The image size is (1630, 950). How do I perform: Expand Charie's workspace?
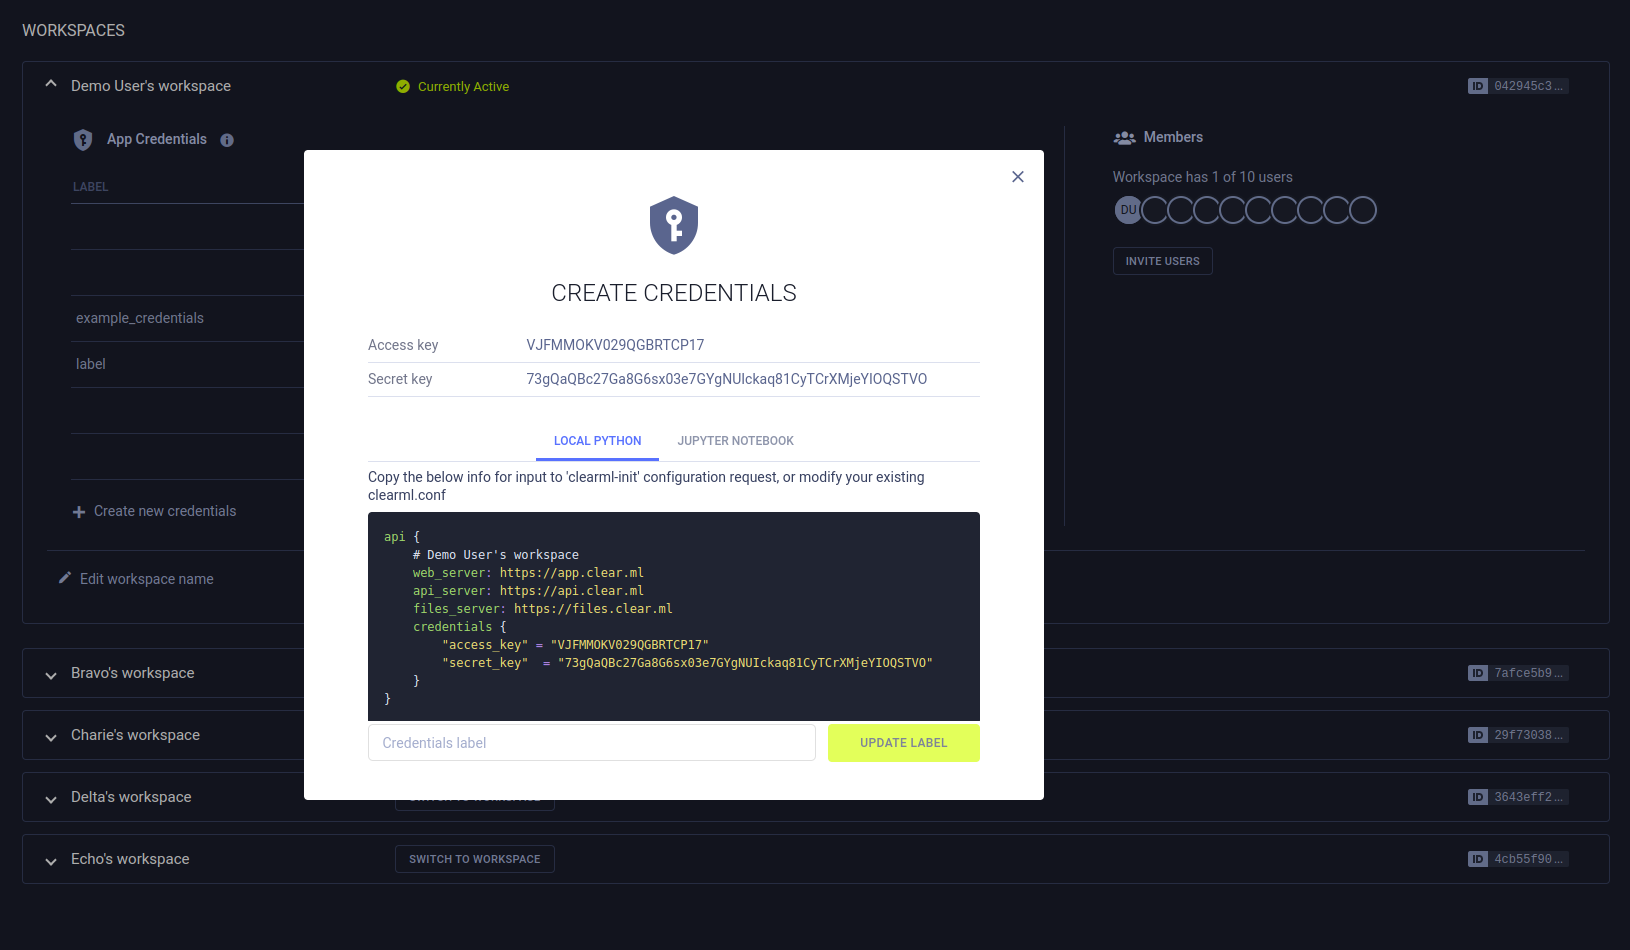pos(51,737)
